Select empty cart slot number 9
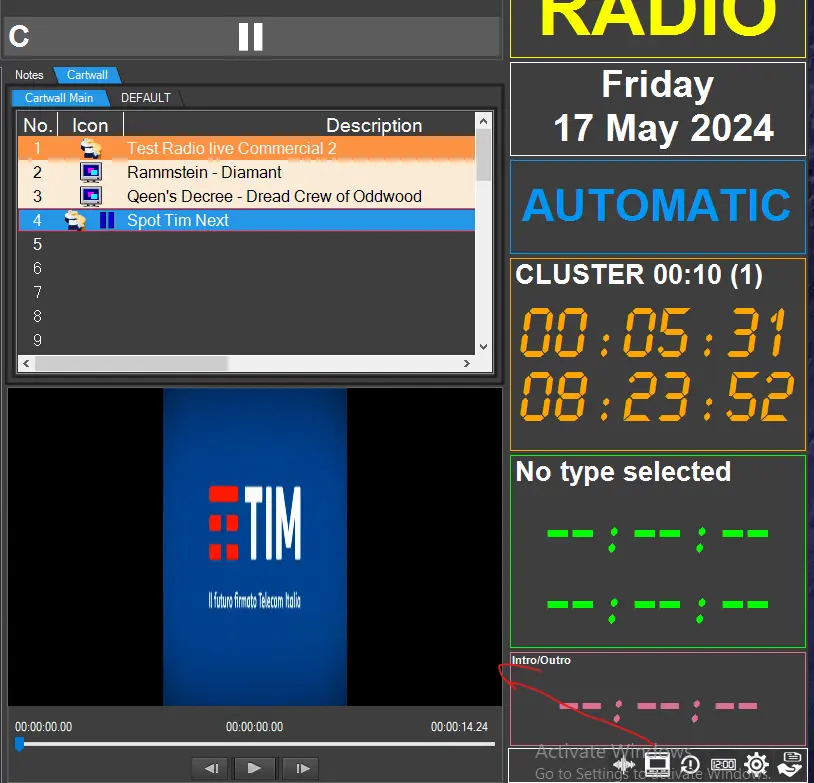Viewport: 814px width, 783px height. 247,340
